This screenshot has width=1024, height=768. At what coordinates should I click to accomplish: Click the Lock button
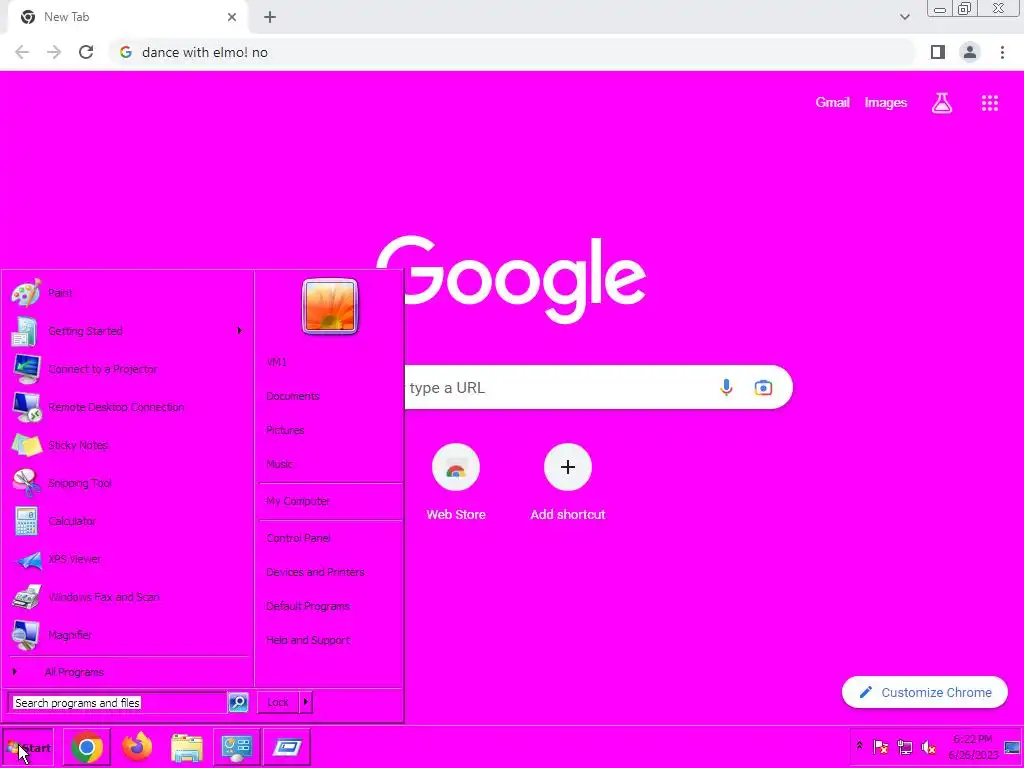(278, 702)
